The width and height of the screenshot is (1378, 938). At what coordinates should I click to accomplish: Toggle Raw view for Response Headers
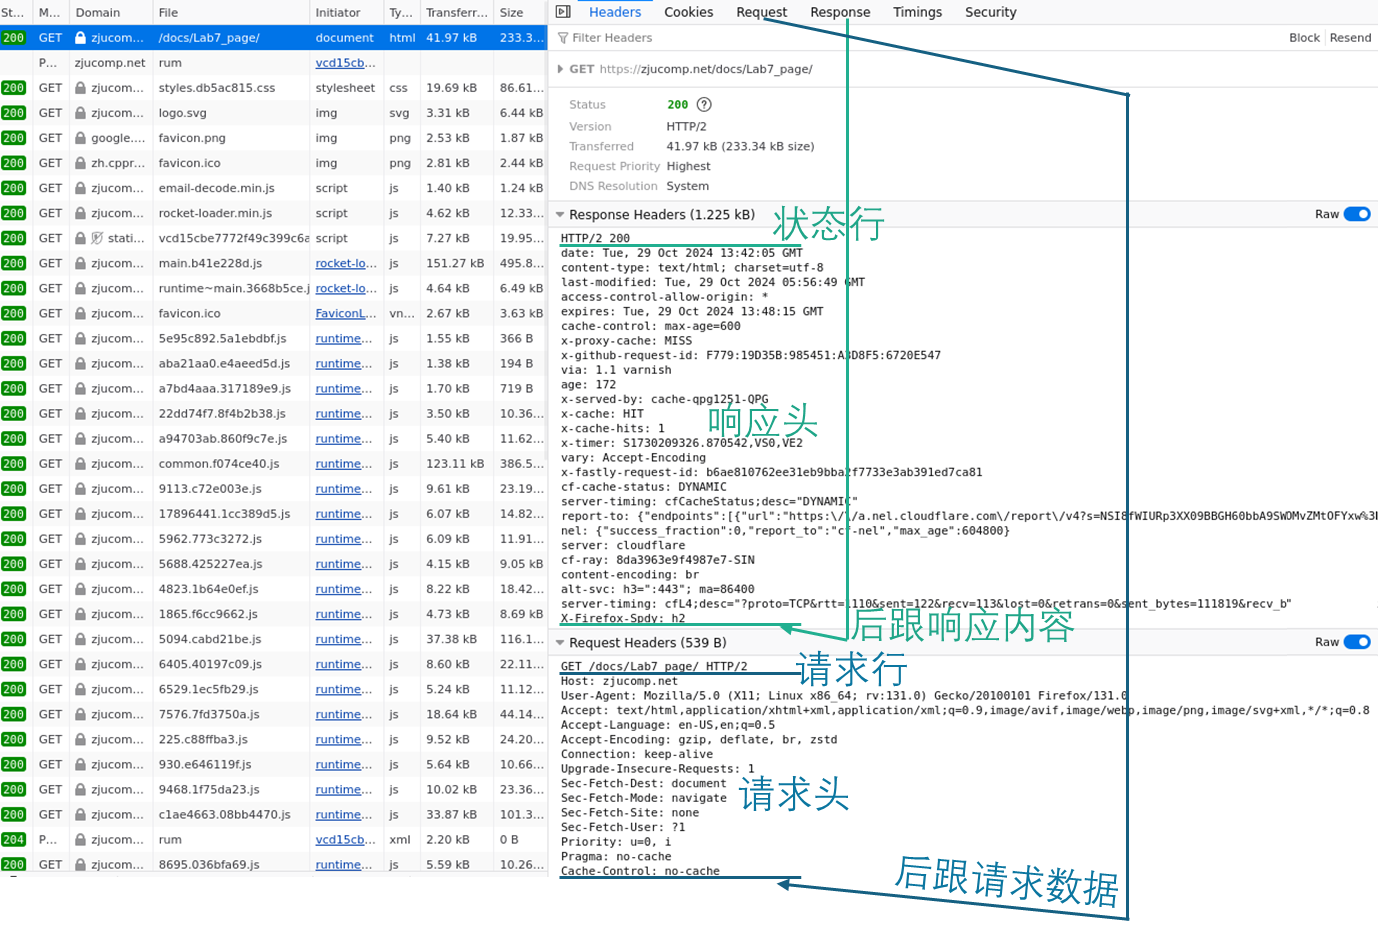tap(1356, 214)
